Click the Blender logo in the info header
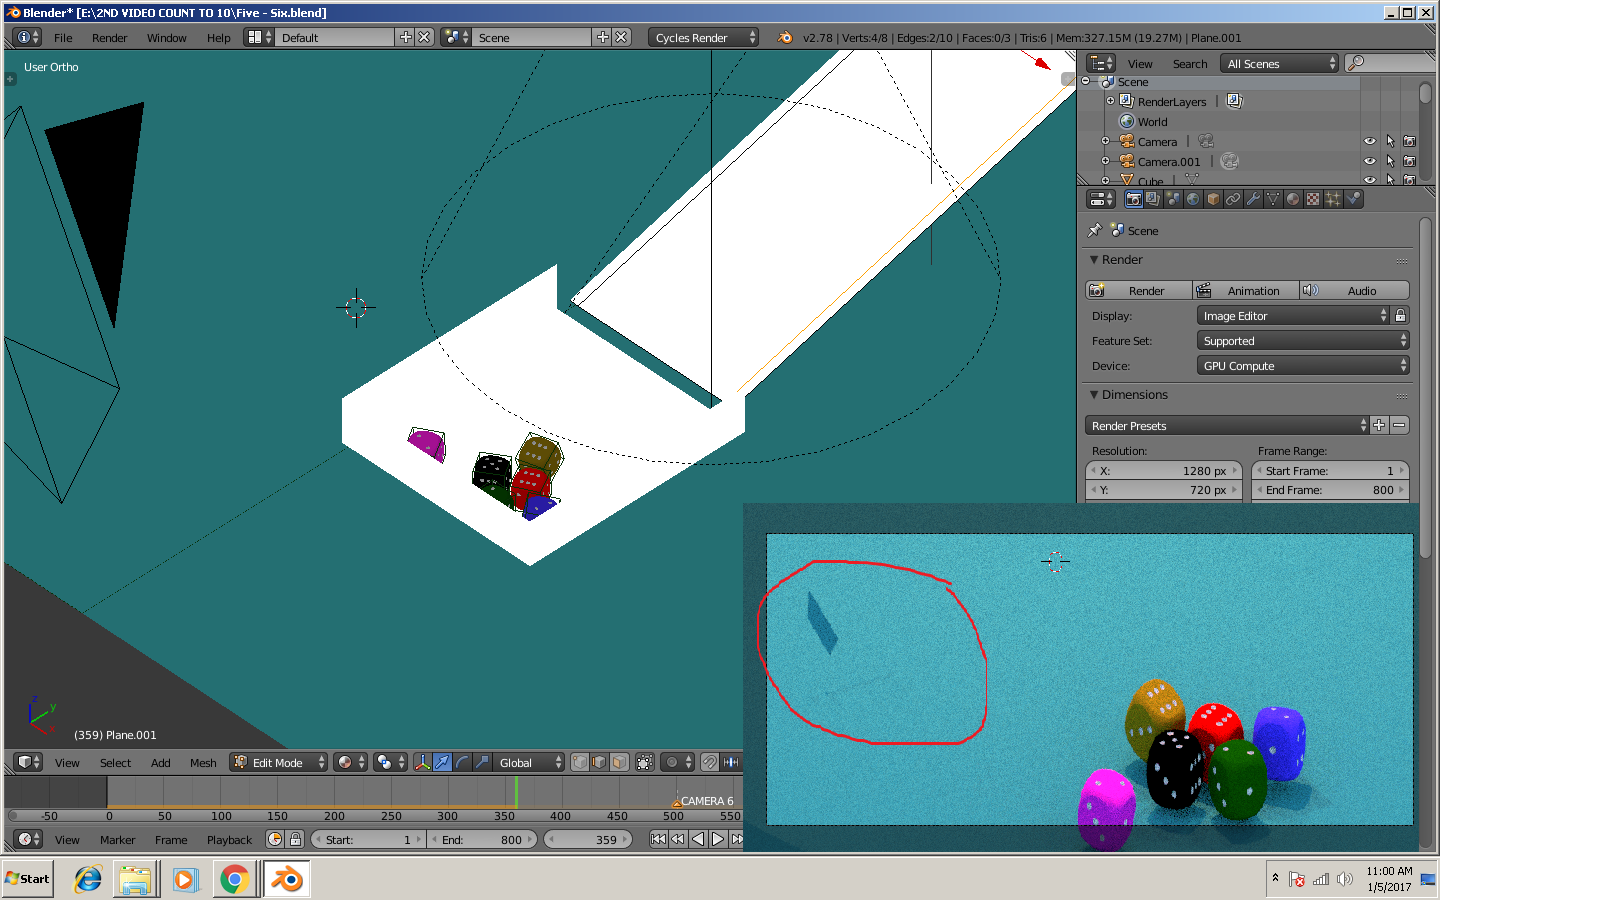This screenshot has height=900, width=1610. pos(784,37)
